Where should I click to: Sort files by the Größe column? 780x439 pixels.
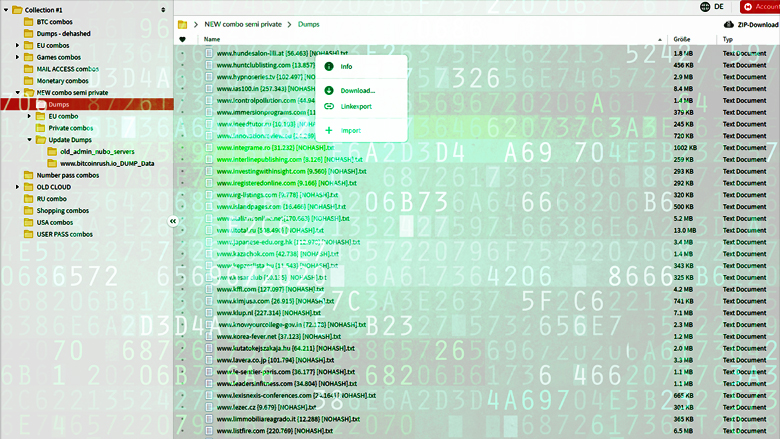point(681,39)
